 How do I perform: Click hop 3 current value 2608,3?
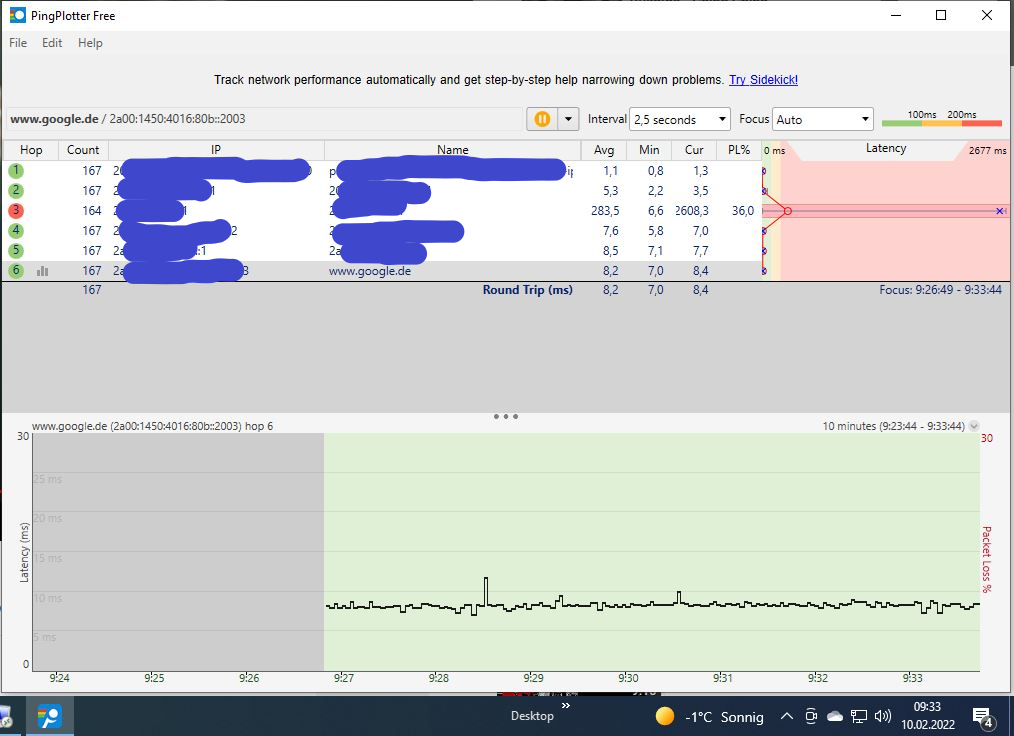pyautogui.click(x=692, y=211)
